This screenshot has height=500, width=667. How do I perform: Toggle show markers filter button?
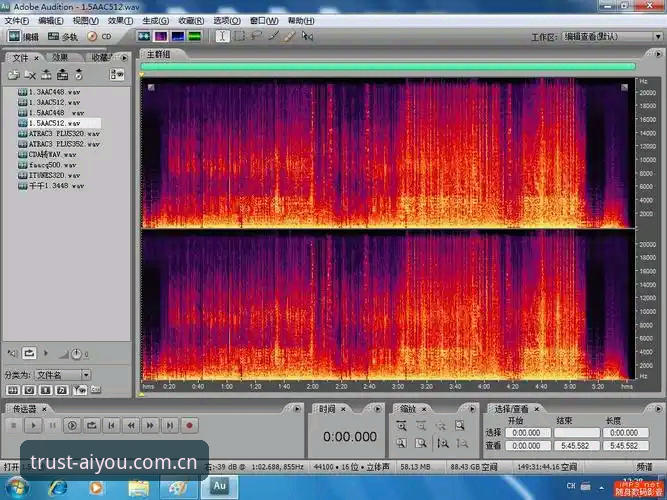pos(80,390)
